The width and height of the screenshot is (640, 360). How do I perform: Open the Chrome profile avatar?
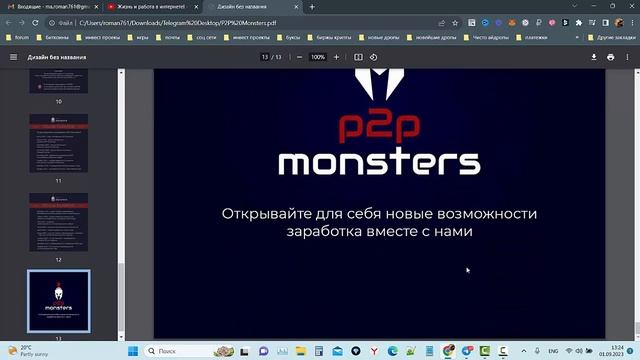pos(619,23)
